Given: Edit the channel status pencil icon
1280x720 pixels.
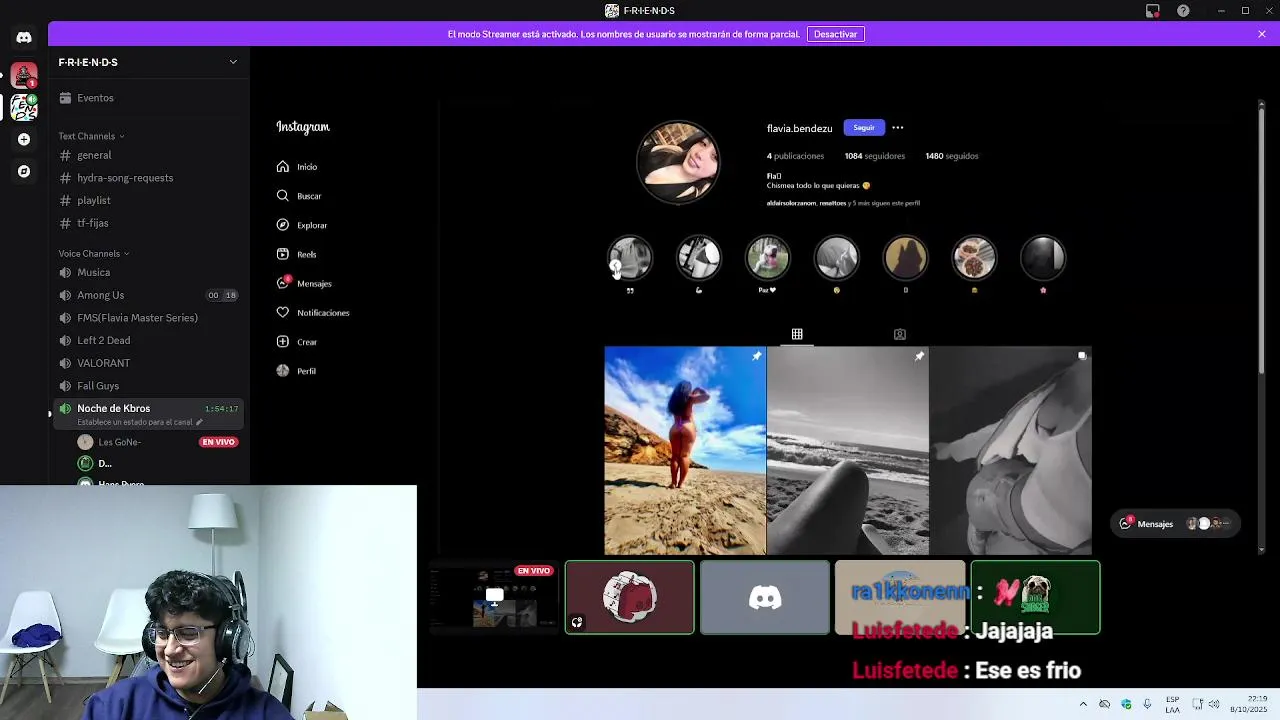Looking at the screenshot, I should tap(199, 422).
